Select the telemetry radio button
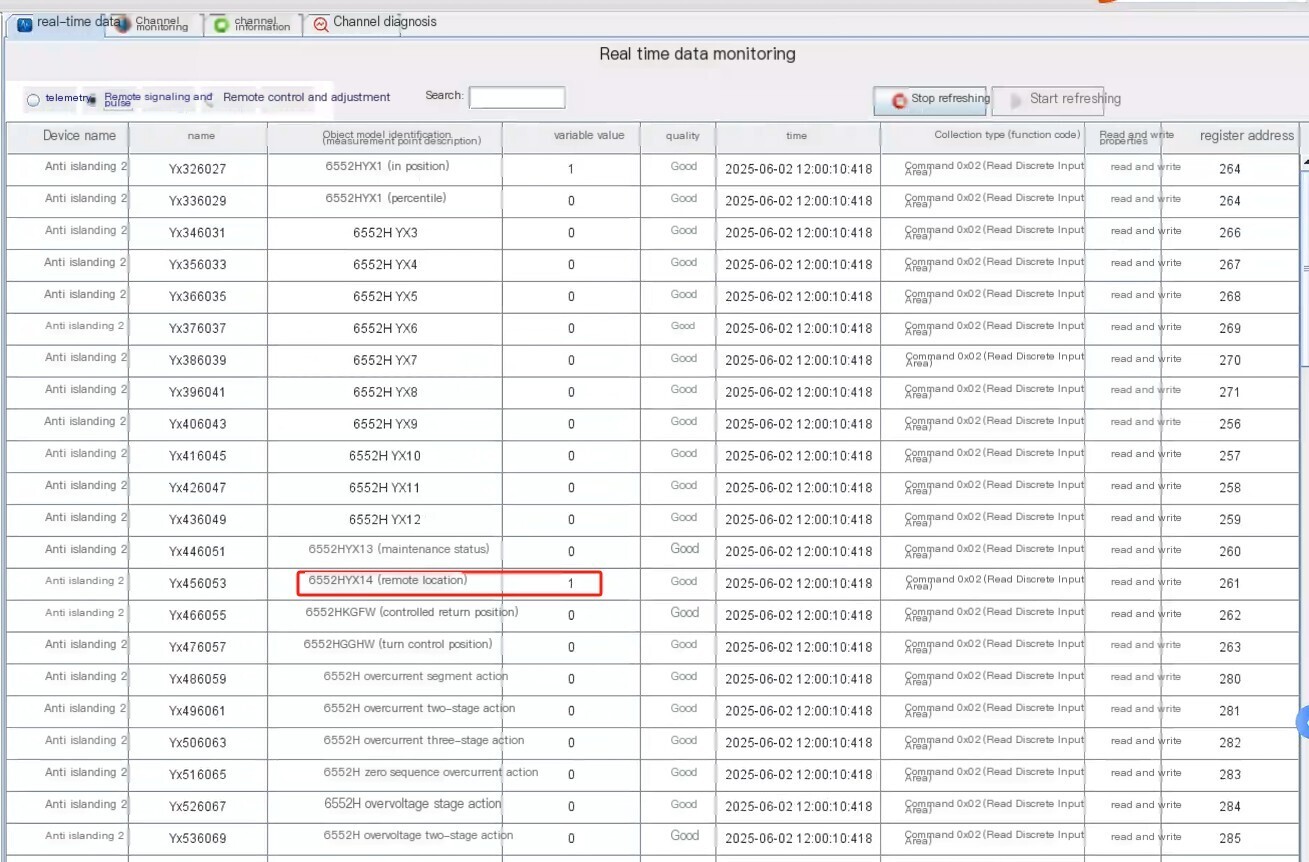 tap(33, 99)
